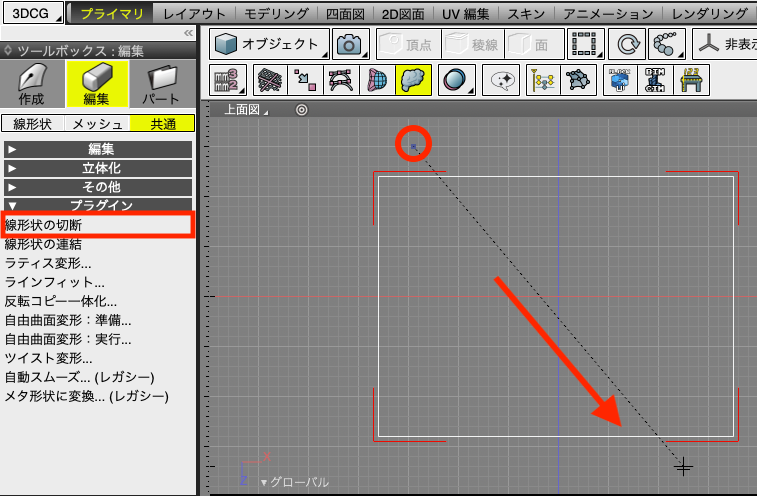Select the 作成 (Create) toolbox icon
This screenshot has height=496, width=757.
pos(32,85)
